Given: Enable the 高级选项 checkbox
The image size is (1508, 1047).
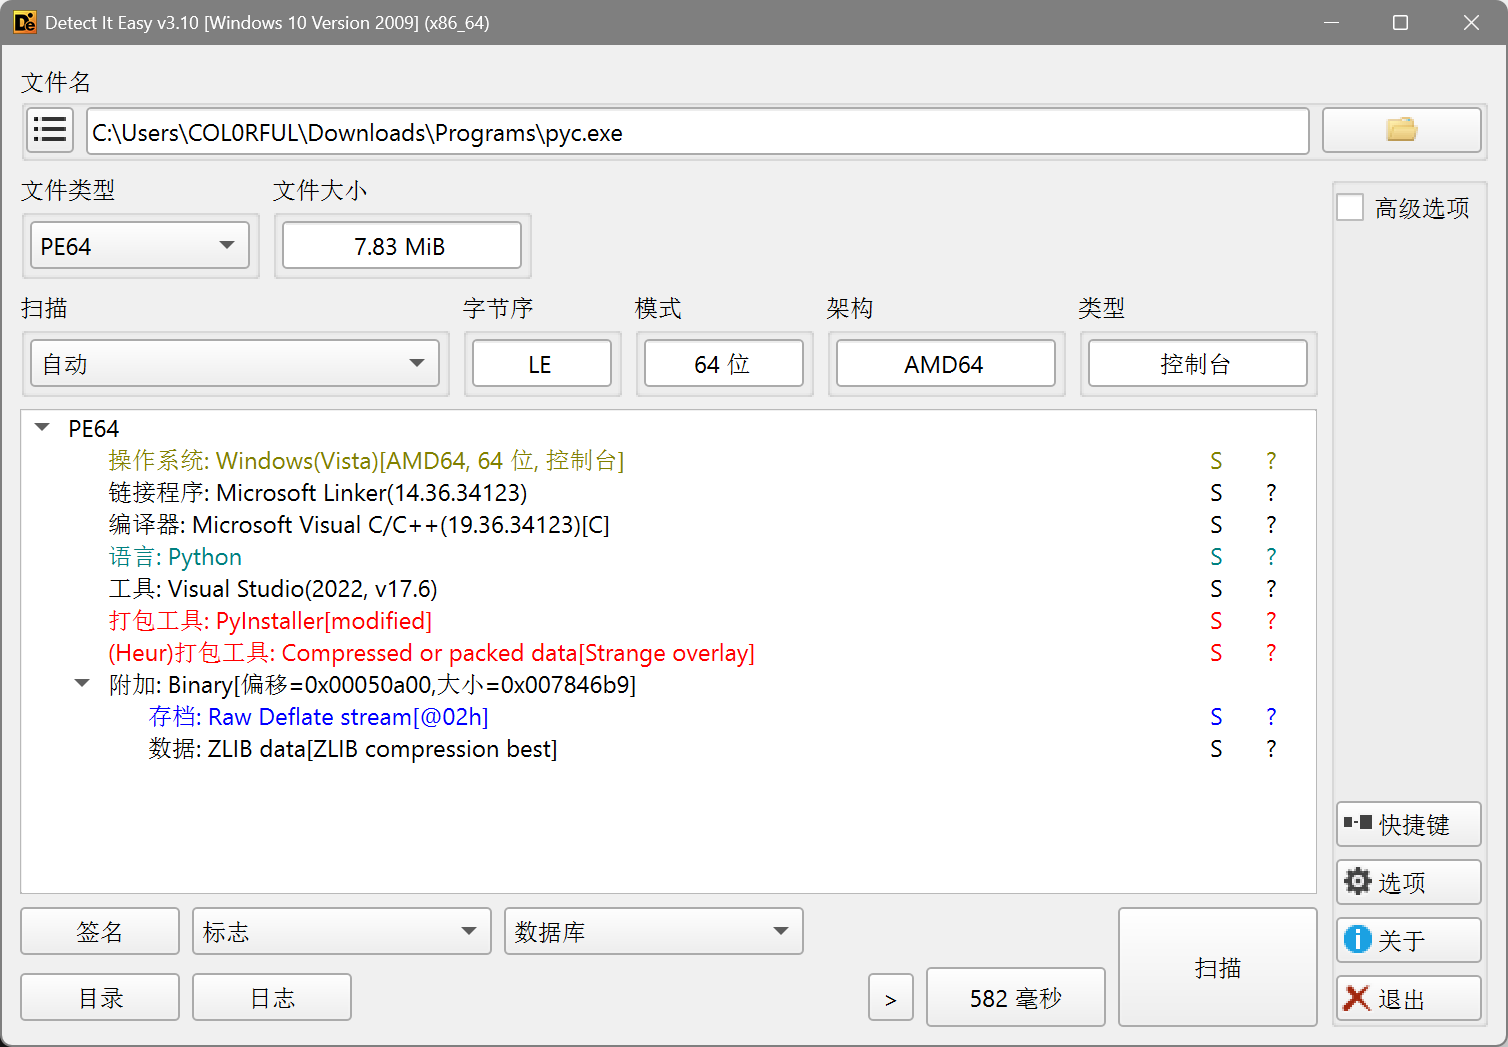Looking at the screenshot, I should 1350,207.
